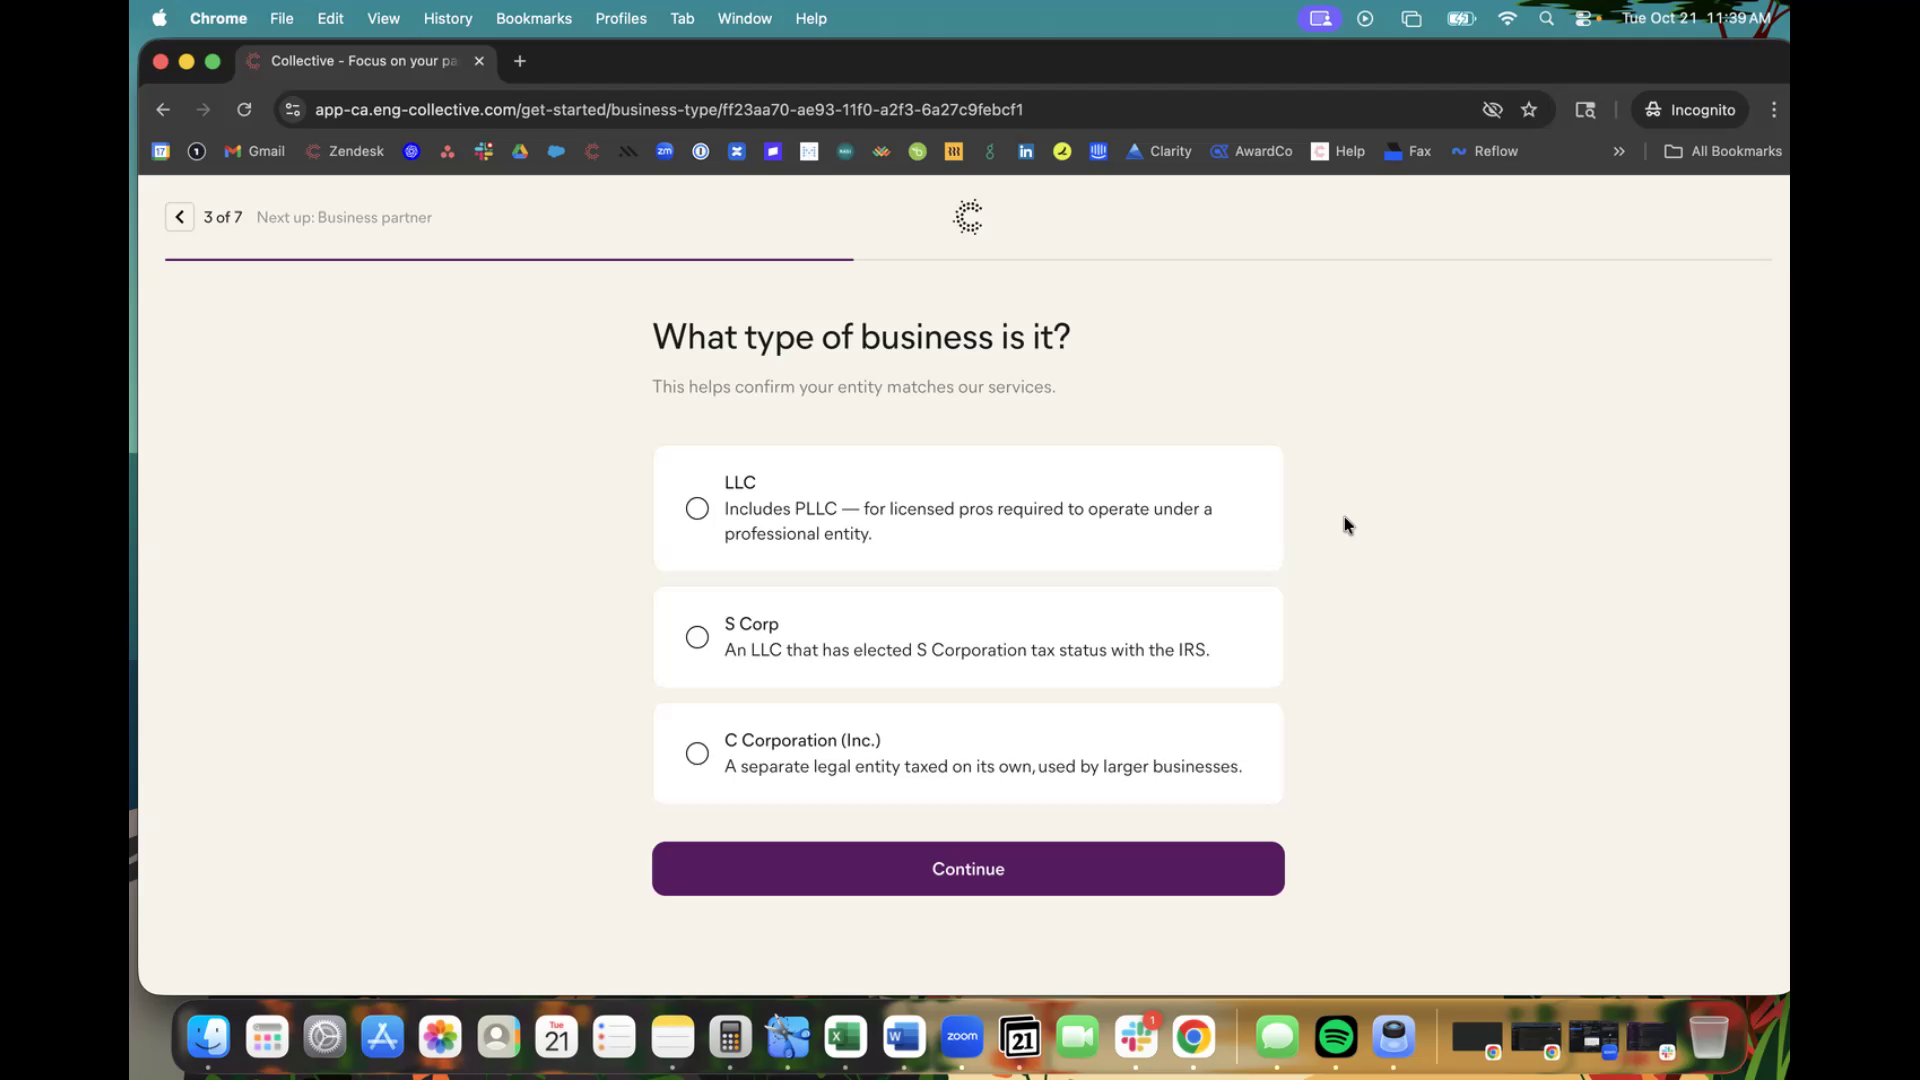The width and height of the screenshot is (1920, 1080).
Task: Reload the page with the refresh icon
Action: click(244, 110)
